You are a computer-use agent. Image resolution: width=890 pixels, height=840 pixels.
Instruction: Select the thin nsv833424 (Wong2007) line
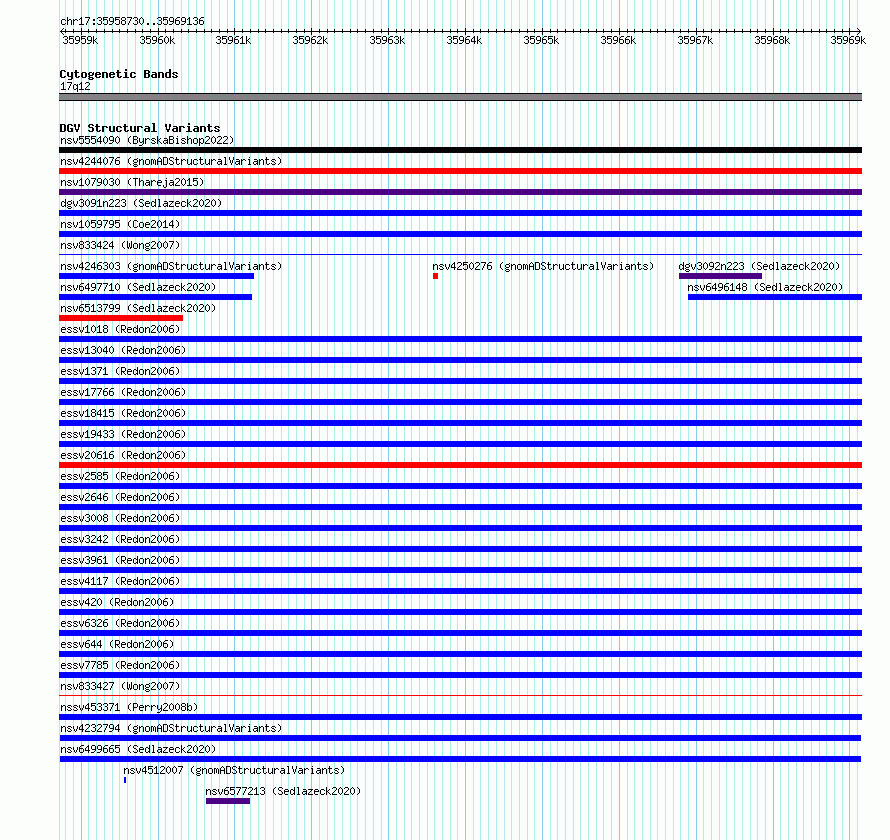(x=460, y=254)
